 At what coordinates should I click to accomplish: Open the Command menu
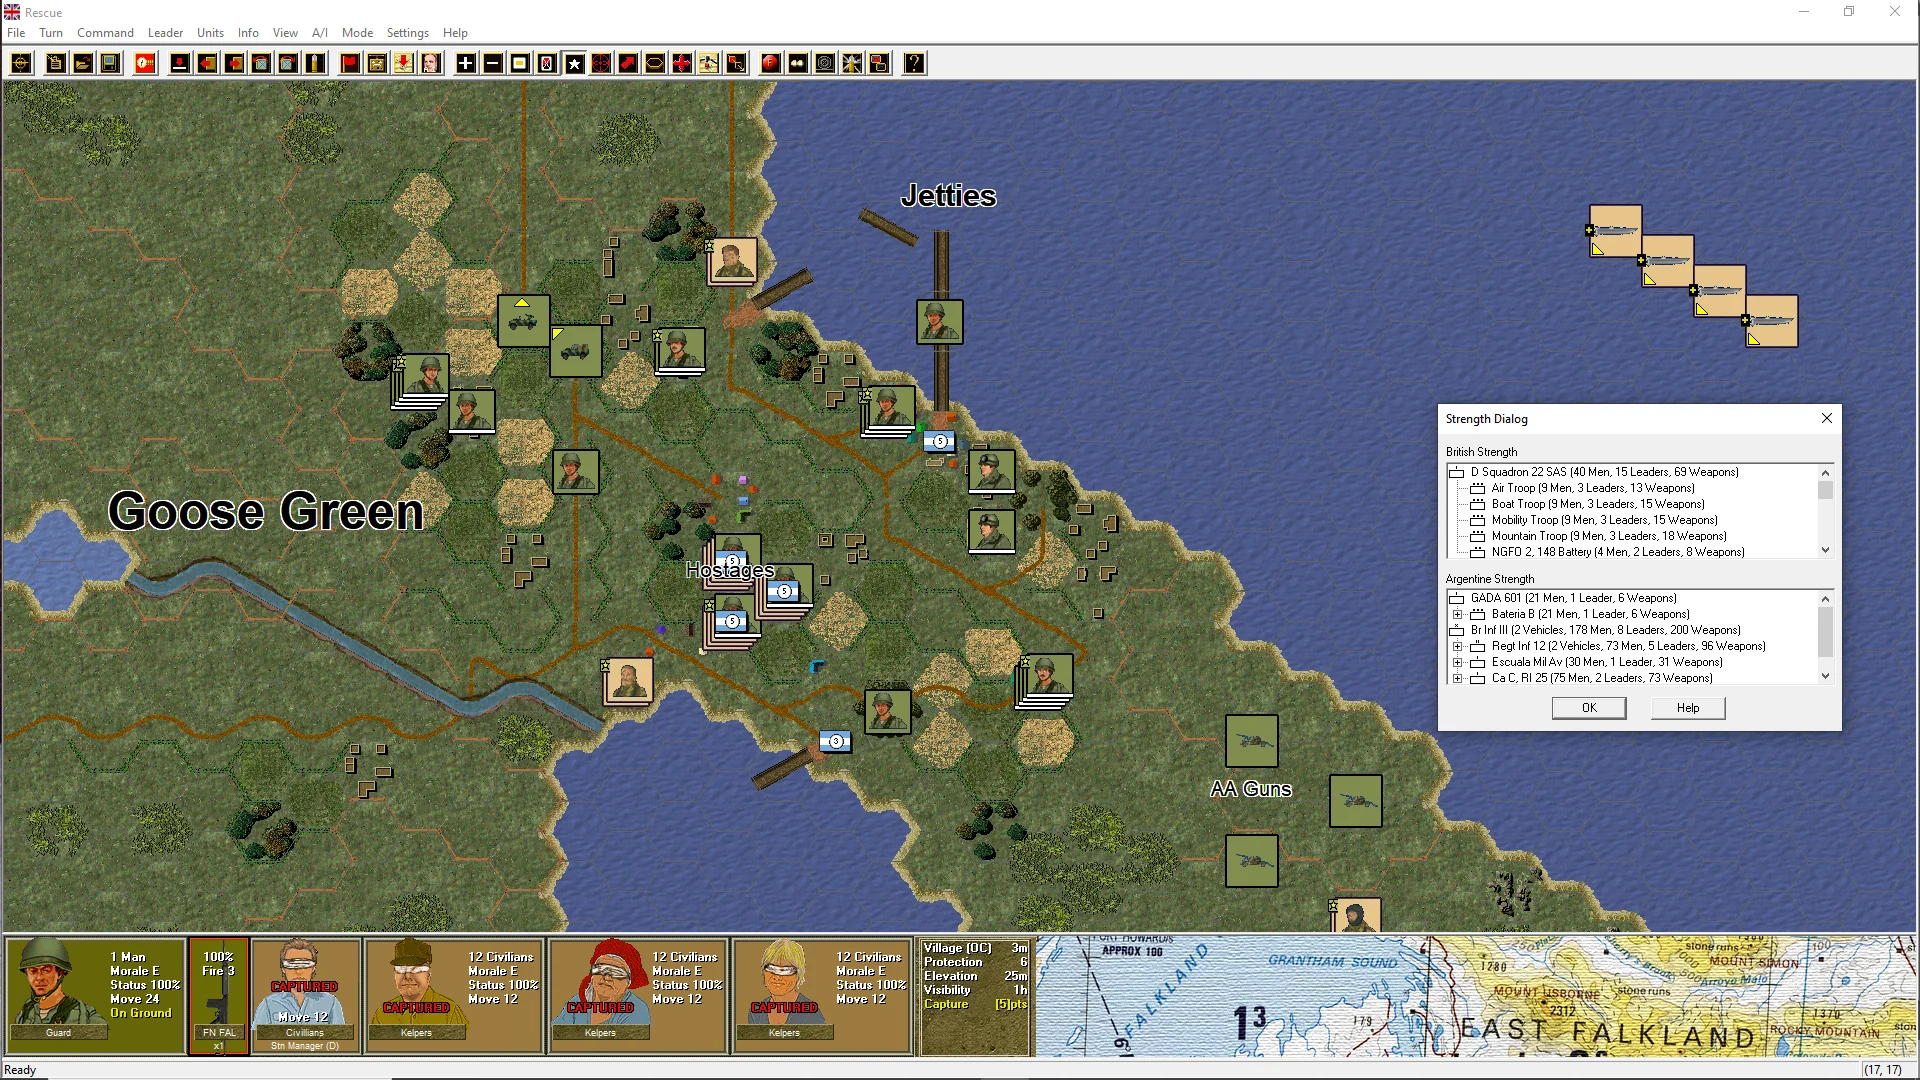pyautogui.click(x=105, y=33)
